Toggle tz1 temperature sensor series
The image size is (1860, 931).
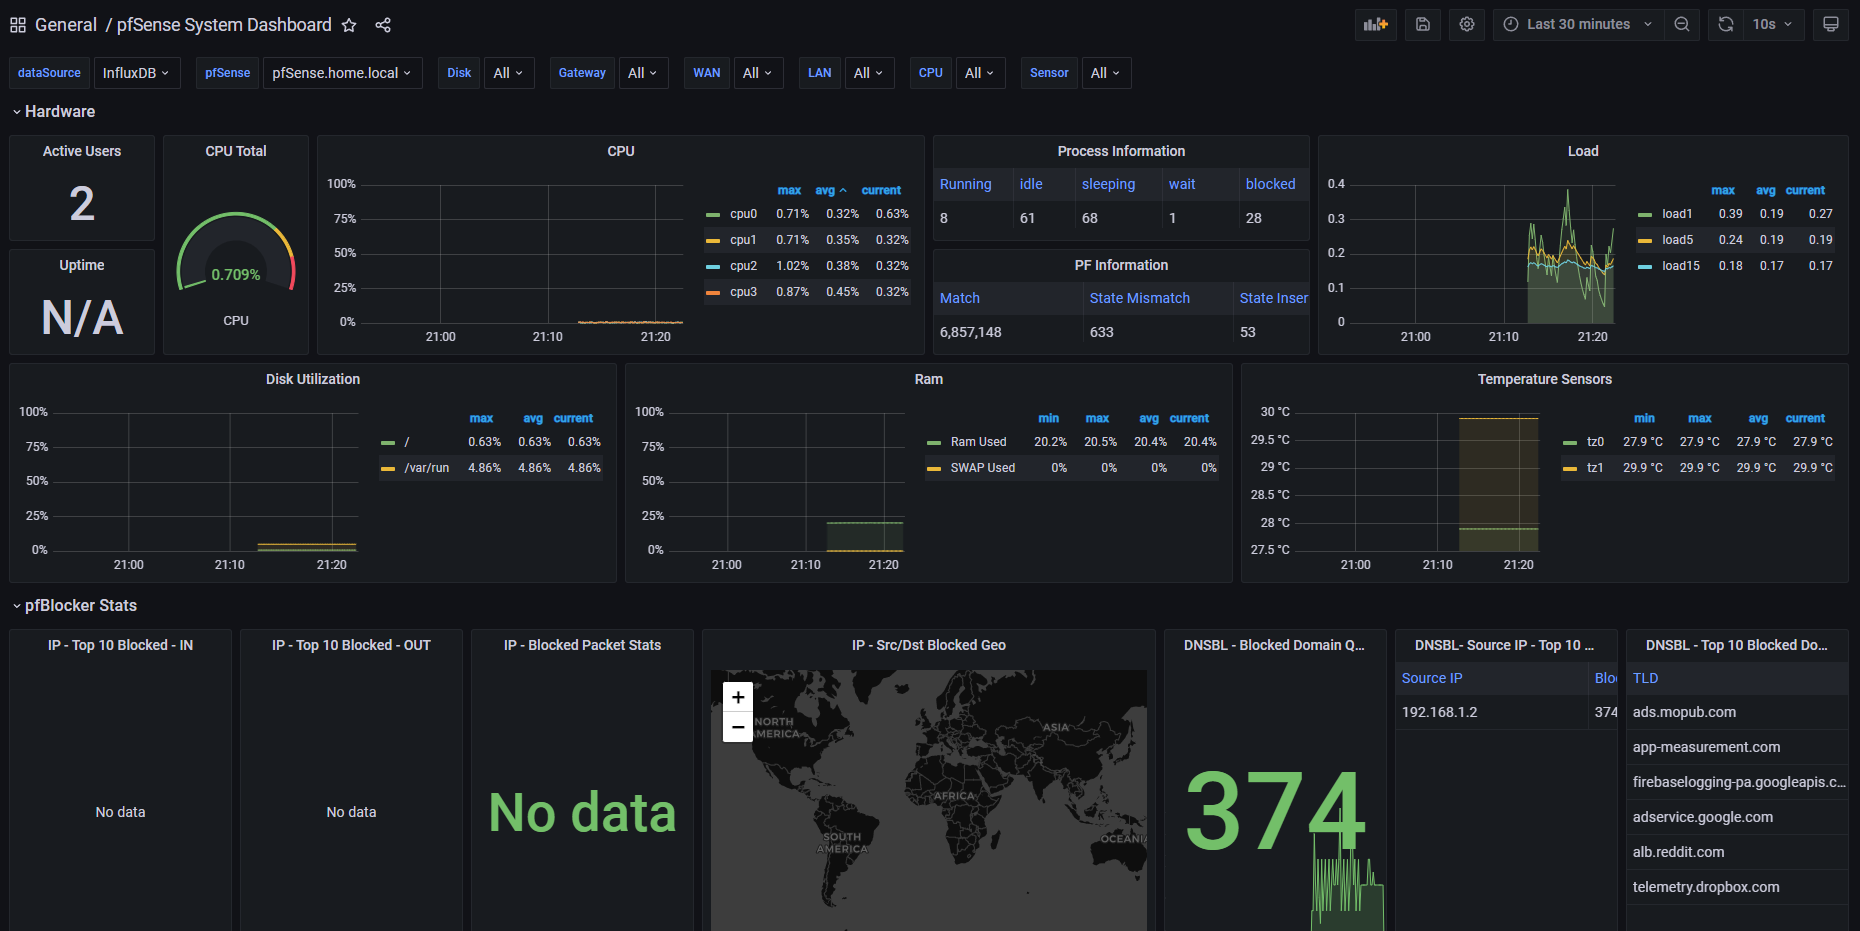(x=1595, y=468)
